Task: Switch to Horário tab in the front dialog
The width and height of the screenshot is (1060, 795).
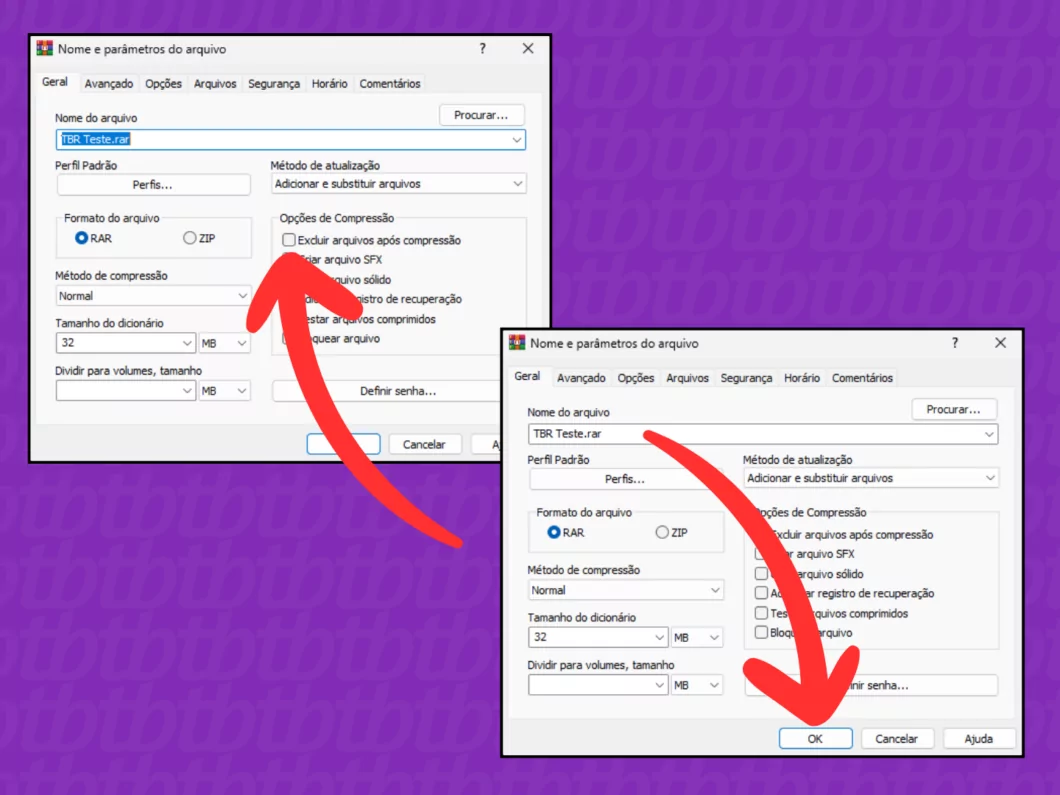Action: coord(802,378)
